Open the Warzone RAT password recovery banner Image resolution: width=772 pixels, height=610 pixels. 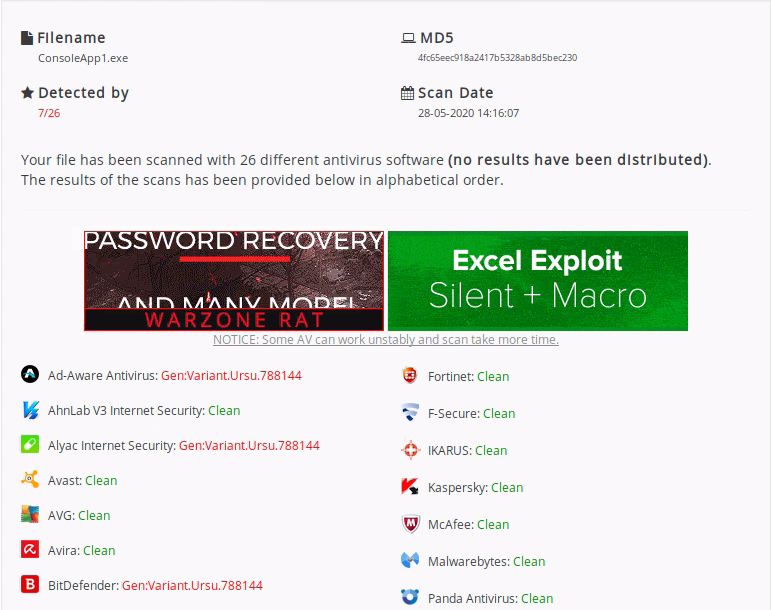pyautogui.click(x=234, y=281)
